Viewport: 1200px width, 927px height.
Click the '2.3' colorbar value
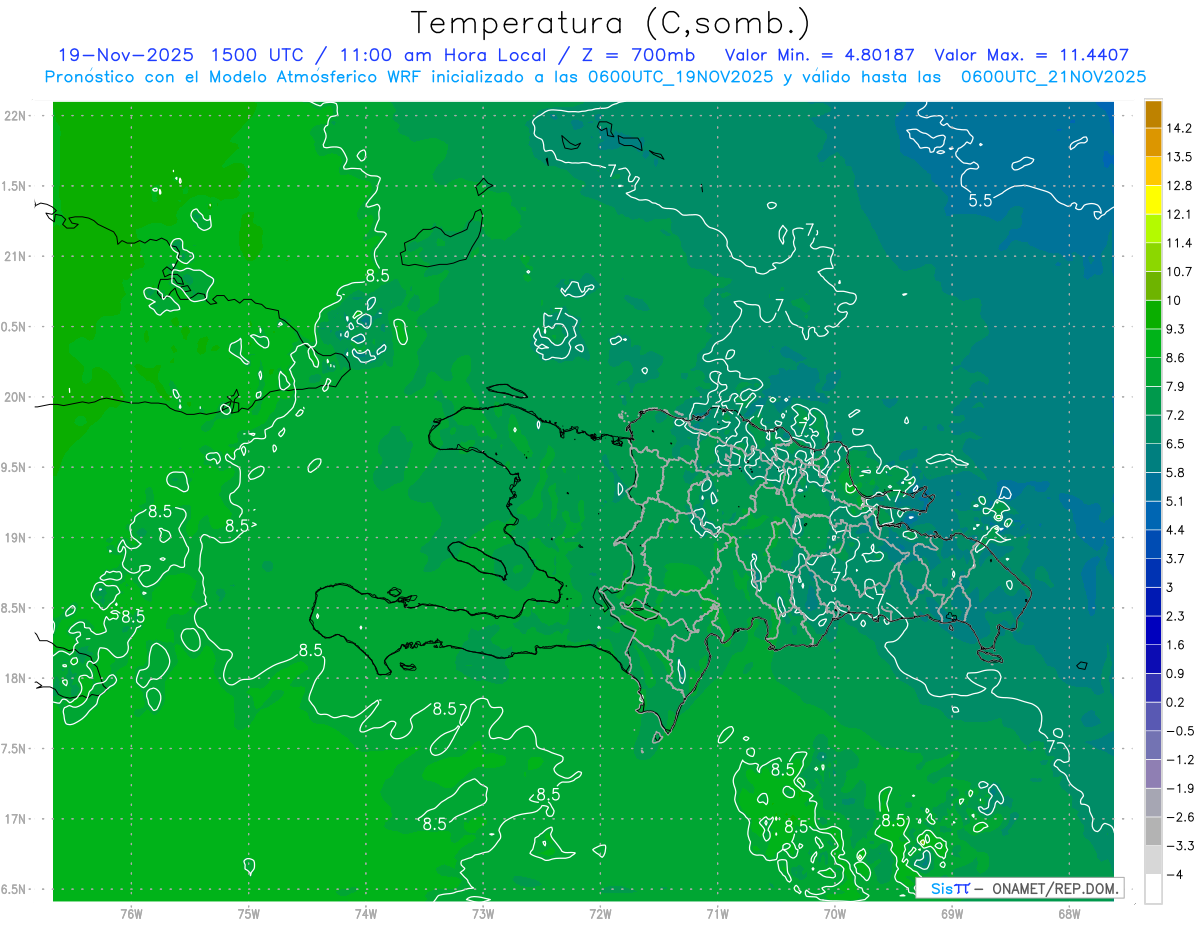click(x=1176, y=616)
